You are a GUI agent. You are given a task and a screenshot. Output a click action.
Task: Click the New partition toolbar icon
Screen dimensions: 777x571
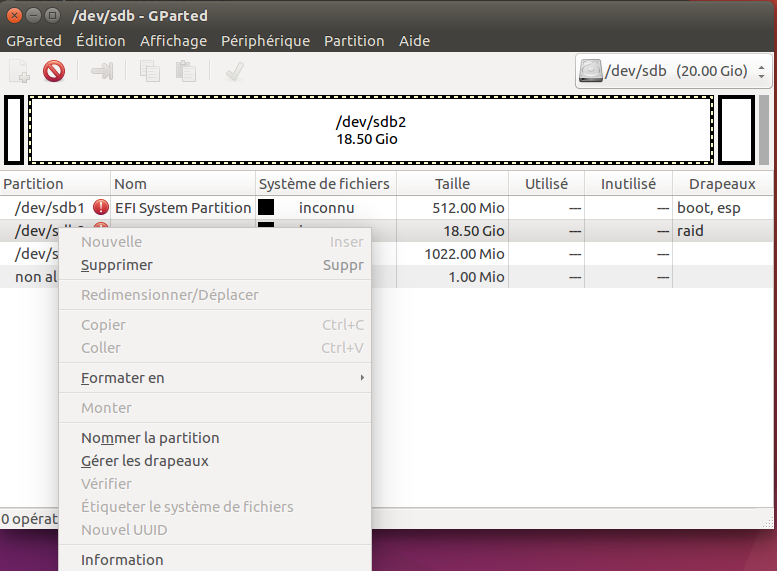[20, 71]
